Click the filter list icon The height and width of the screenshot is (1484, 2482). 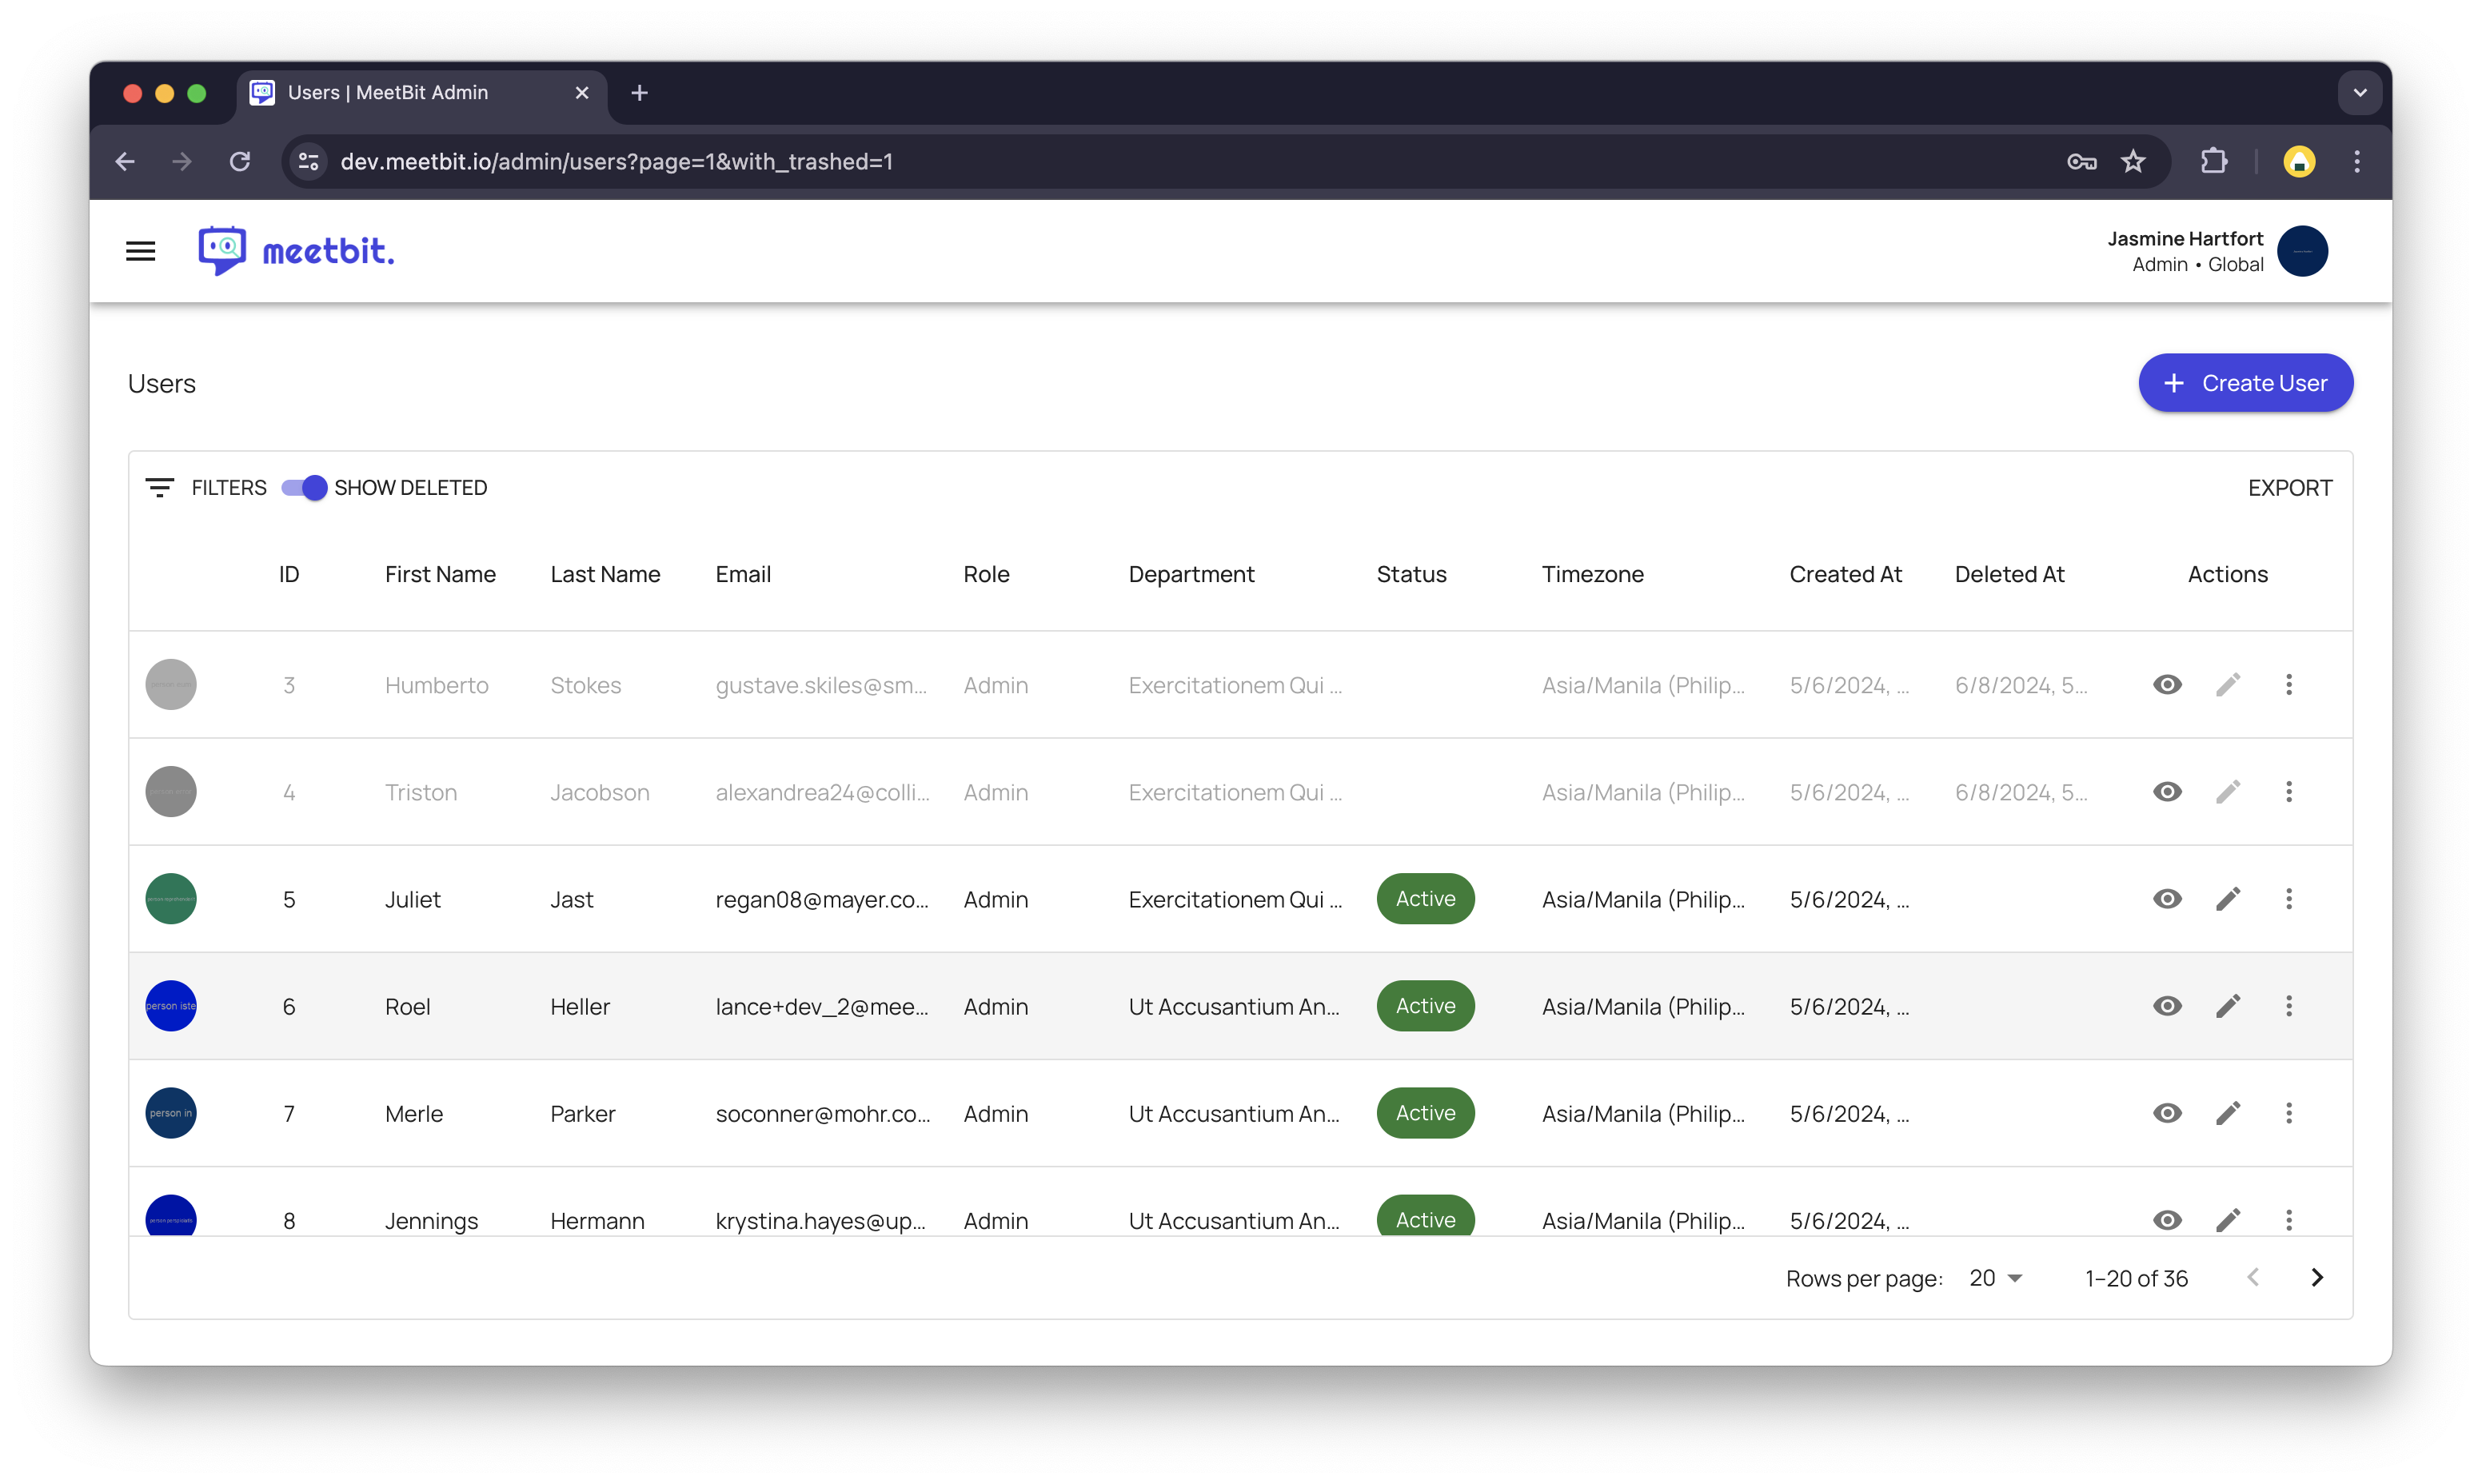point(160,488)
